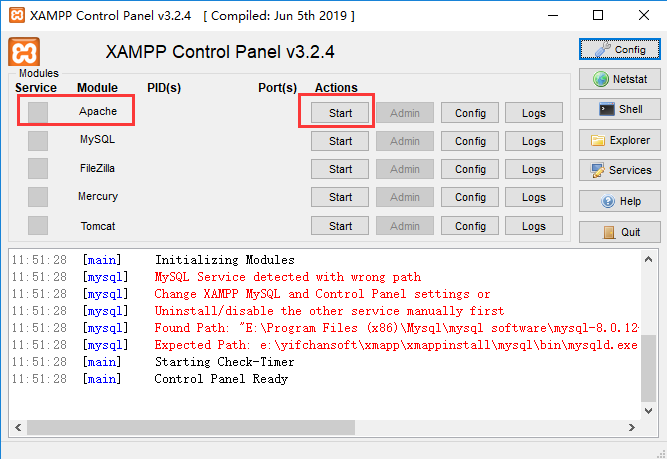
Task: Start the MySQL module
Action: [x=340, y=141]
